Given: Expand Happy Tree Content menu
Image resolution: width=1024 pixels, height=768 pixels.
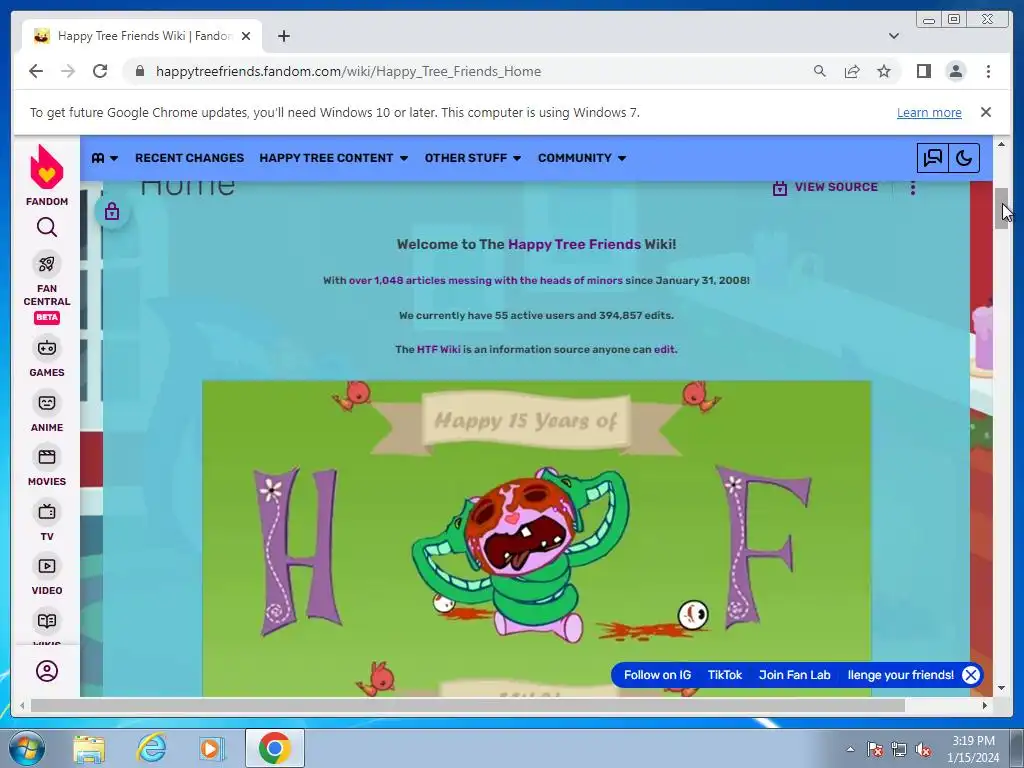Looking at the screenshot, I should coord(333,158).
